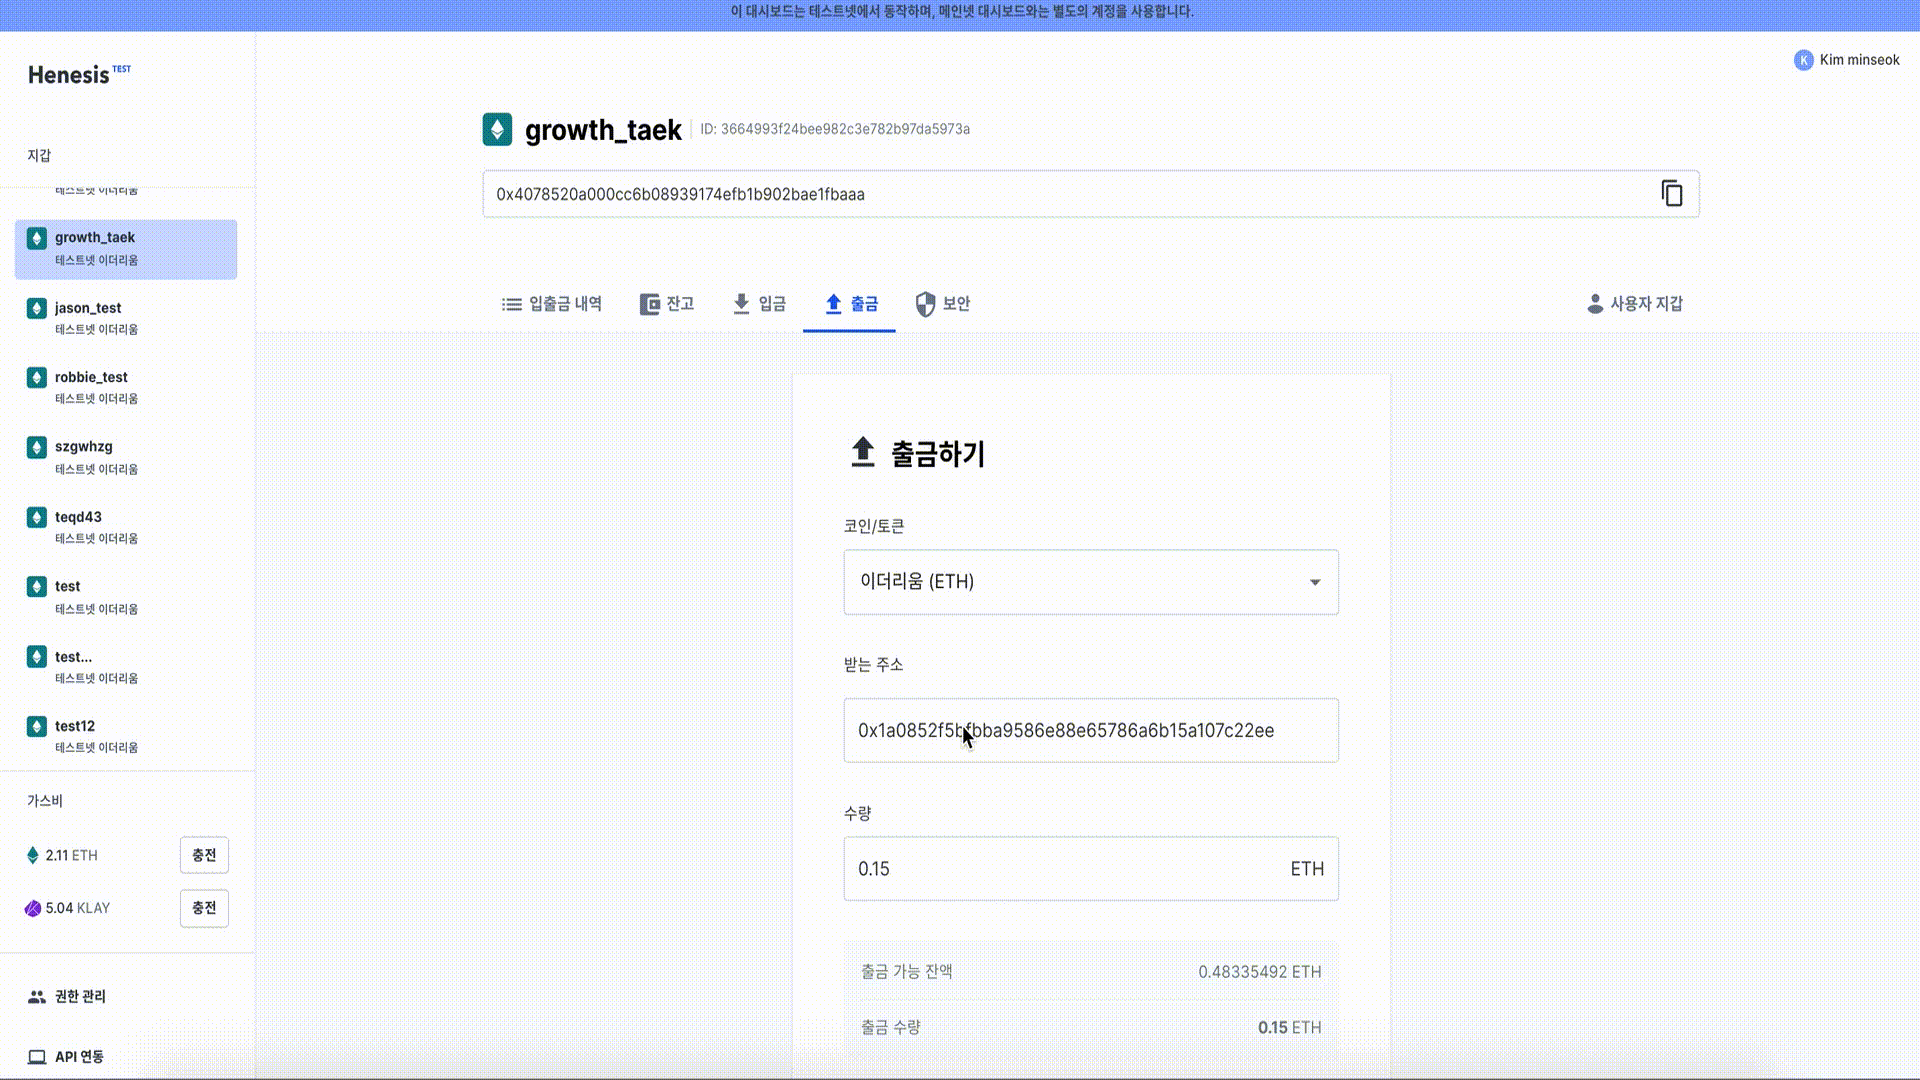The image size is (1920, 1080).
Task: Open the 이더리움 (ETH) coin selector
Action: point(1091,582)
